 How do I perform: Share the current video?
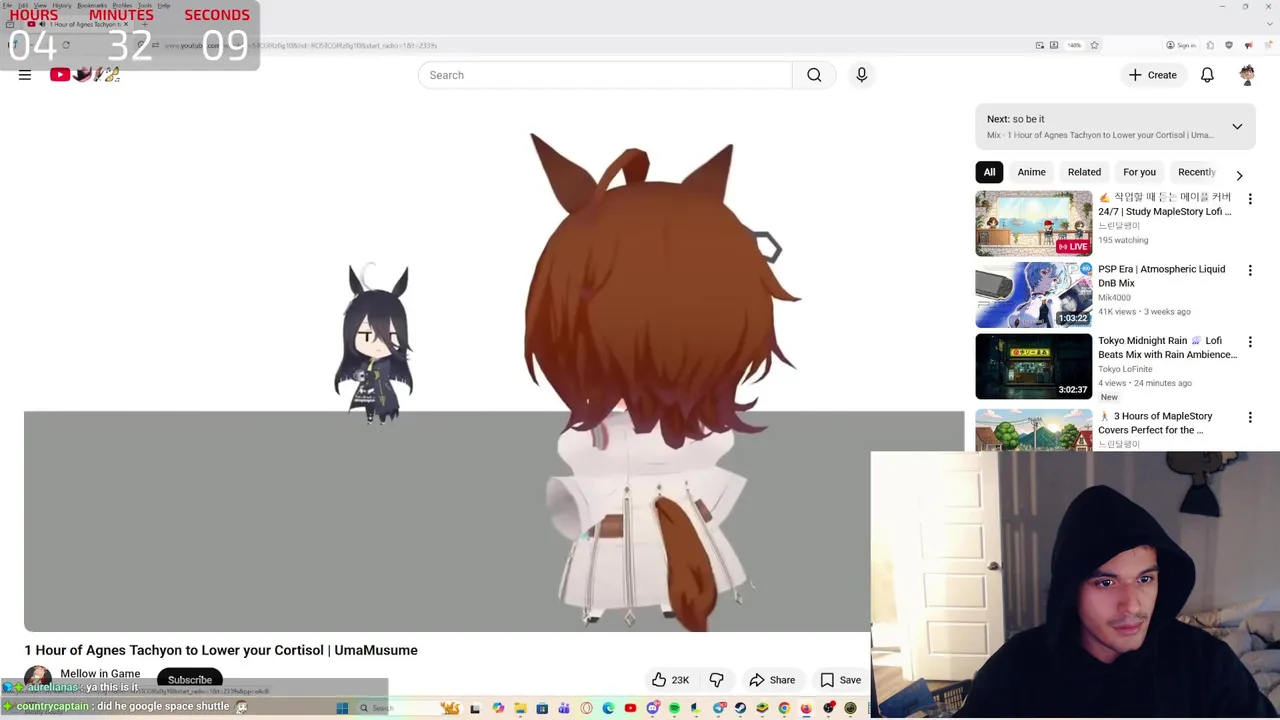point(772,680)
